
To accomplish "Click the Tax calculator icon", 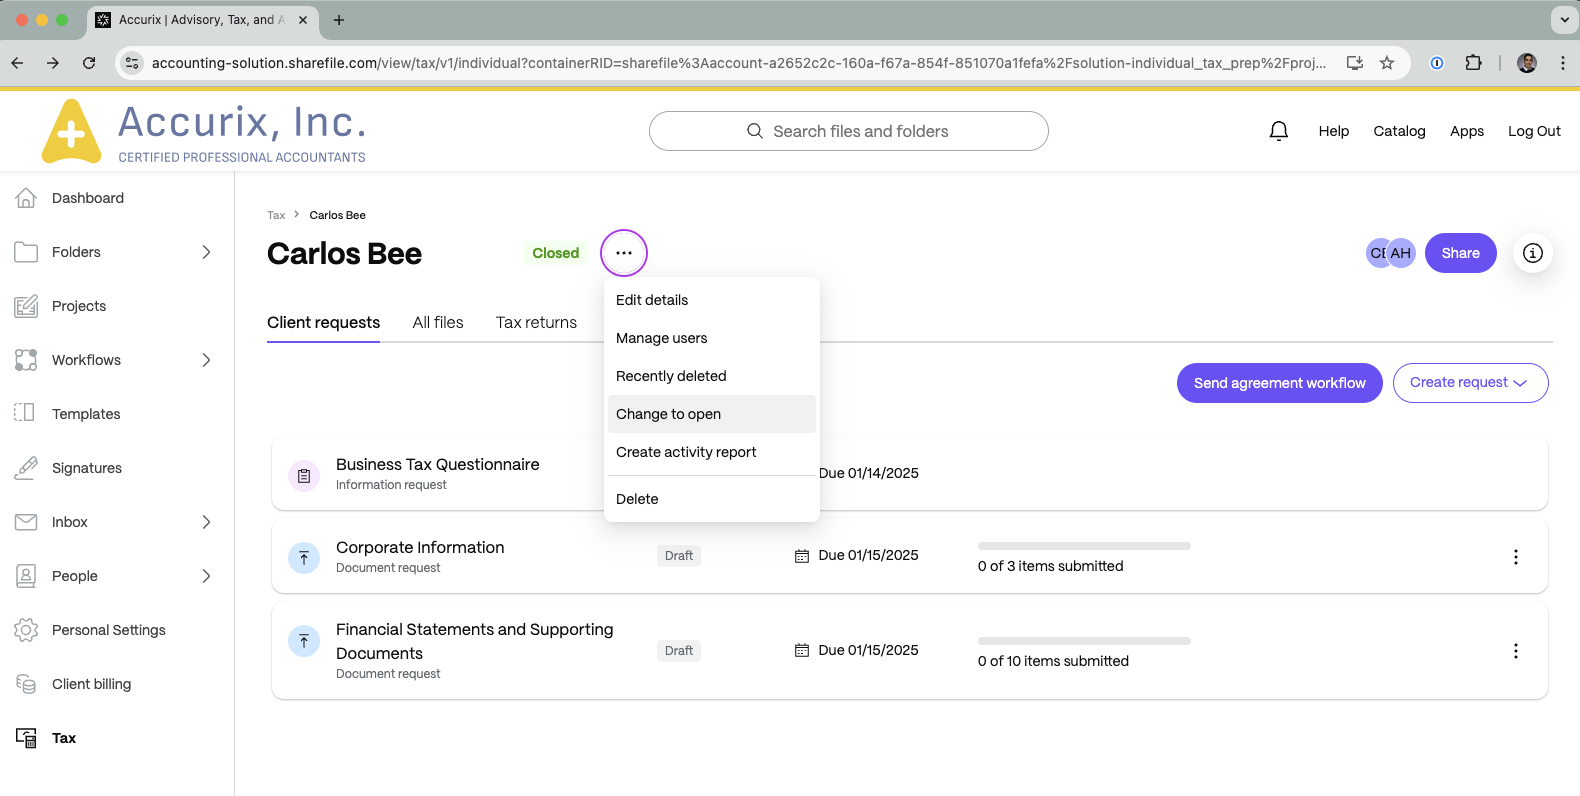I will [26, 738].
